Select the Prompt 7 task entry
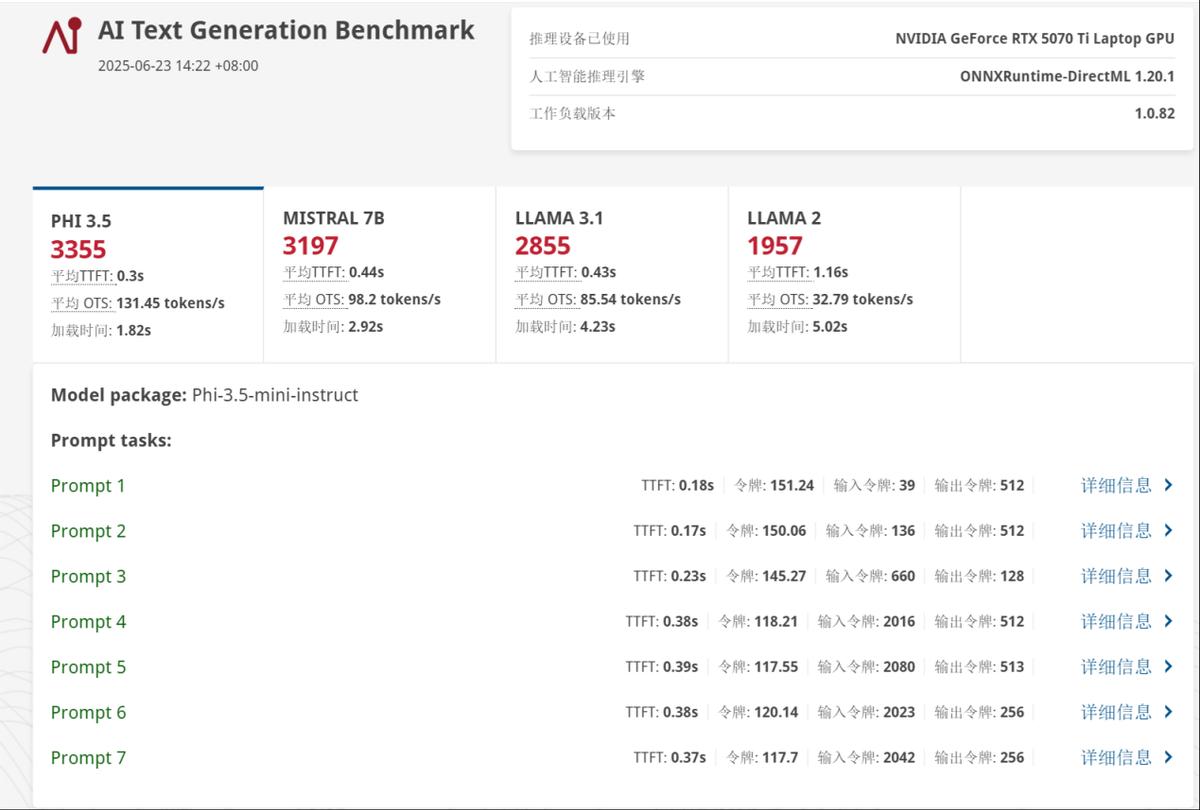This screenshot has height=810, width=1200. point(88,758)
